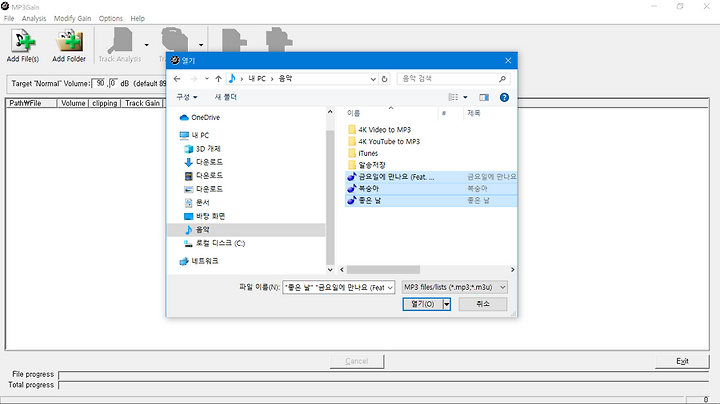Click the address bar music note icon

tap(232, 79)
